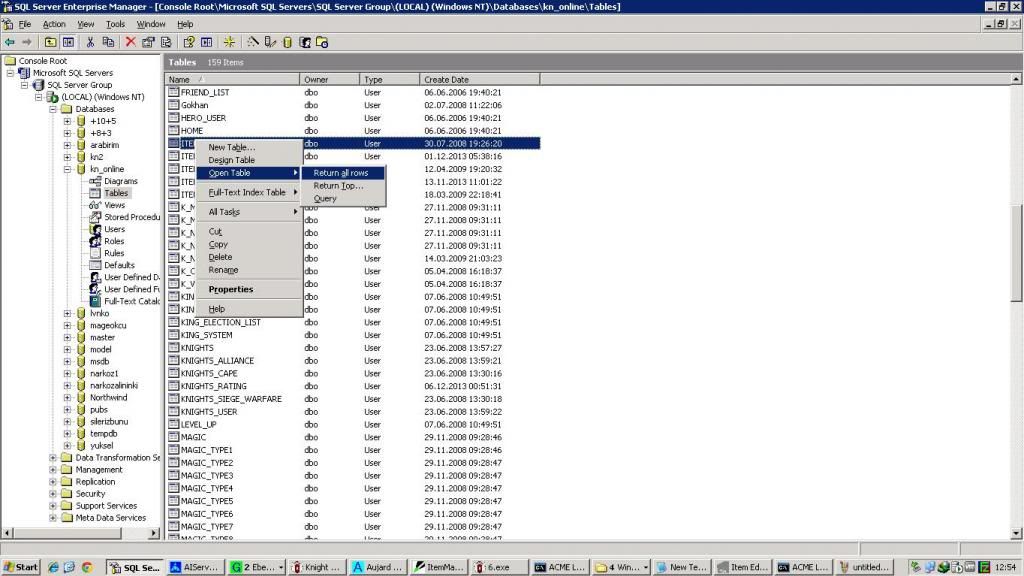Collapse the kn_online database node
Viewport: 1024px width, 576px height.
tap(68, 169)
